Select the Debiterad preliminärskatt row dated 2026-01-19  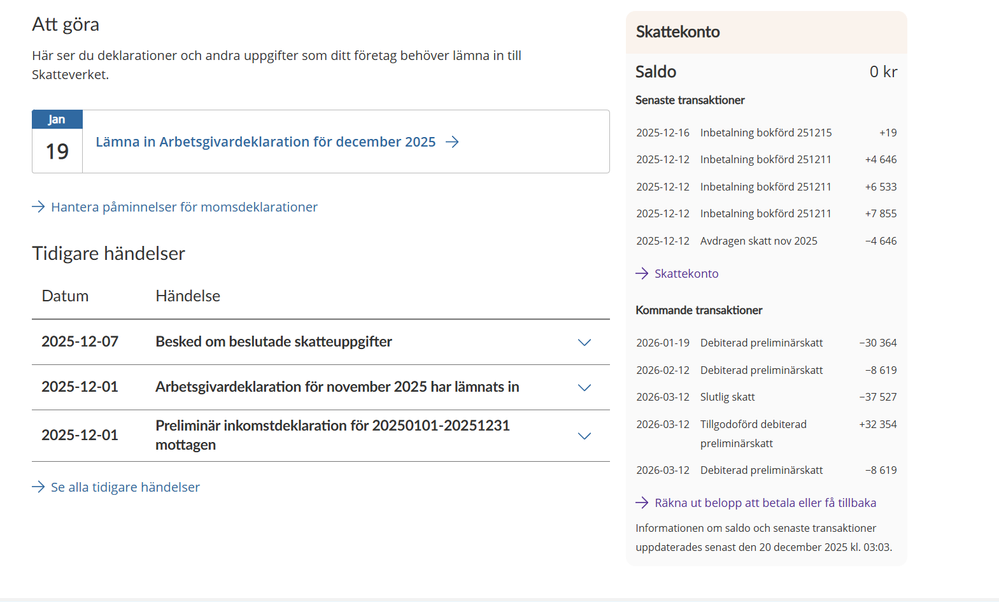point(765,342)
